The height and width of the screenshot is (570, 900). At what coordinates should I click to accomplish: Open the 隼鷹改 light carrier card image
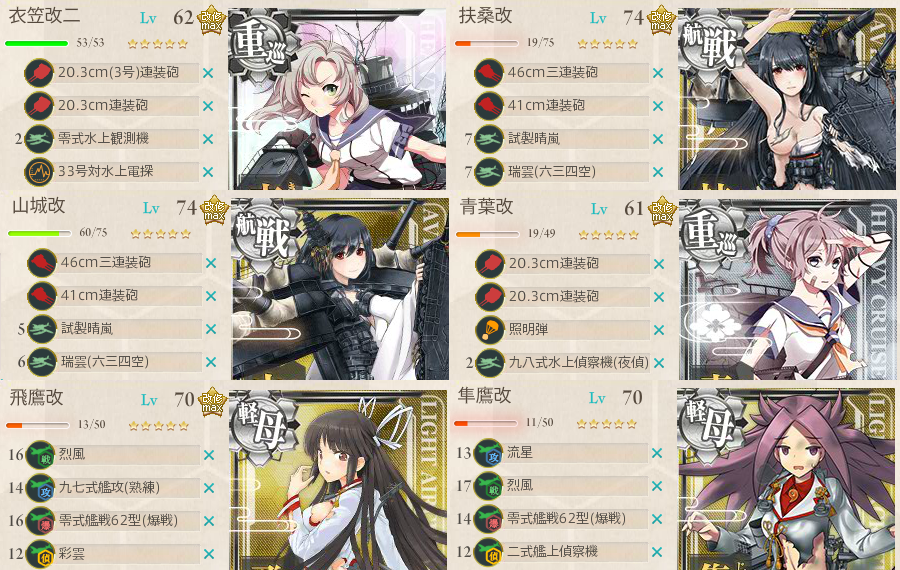(786, 480)
